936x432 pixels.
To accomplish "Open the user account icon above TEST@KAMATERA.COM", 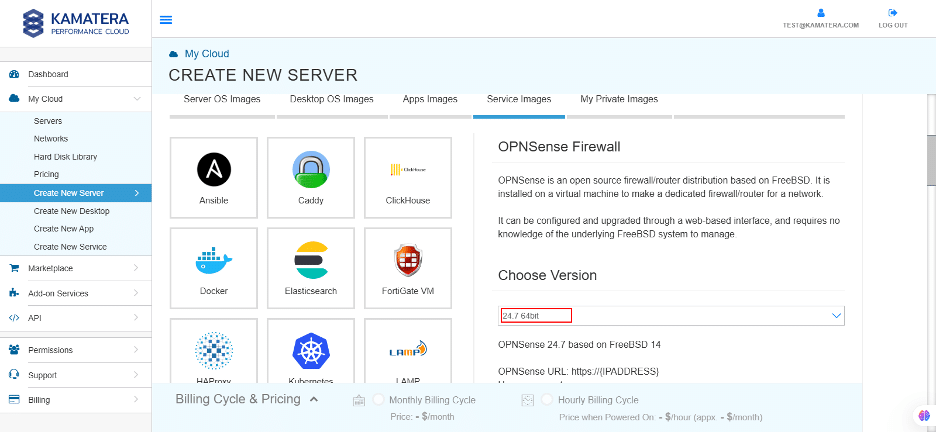I will 821,13.
